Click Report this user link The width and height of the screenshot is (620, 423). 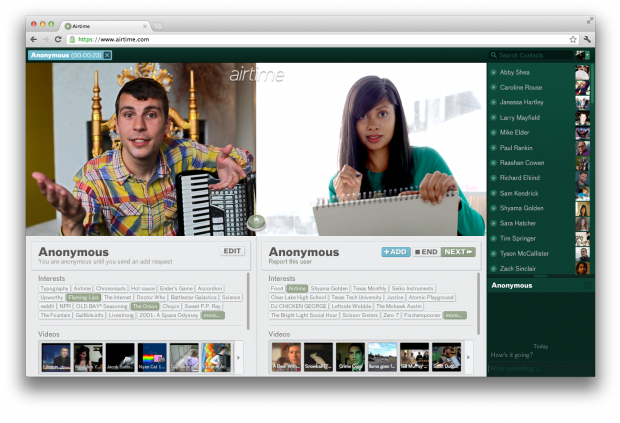(290, 262)
